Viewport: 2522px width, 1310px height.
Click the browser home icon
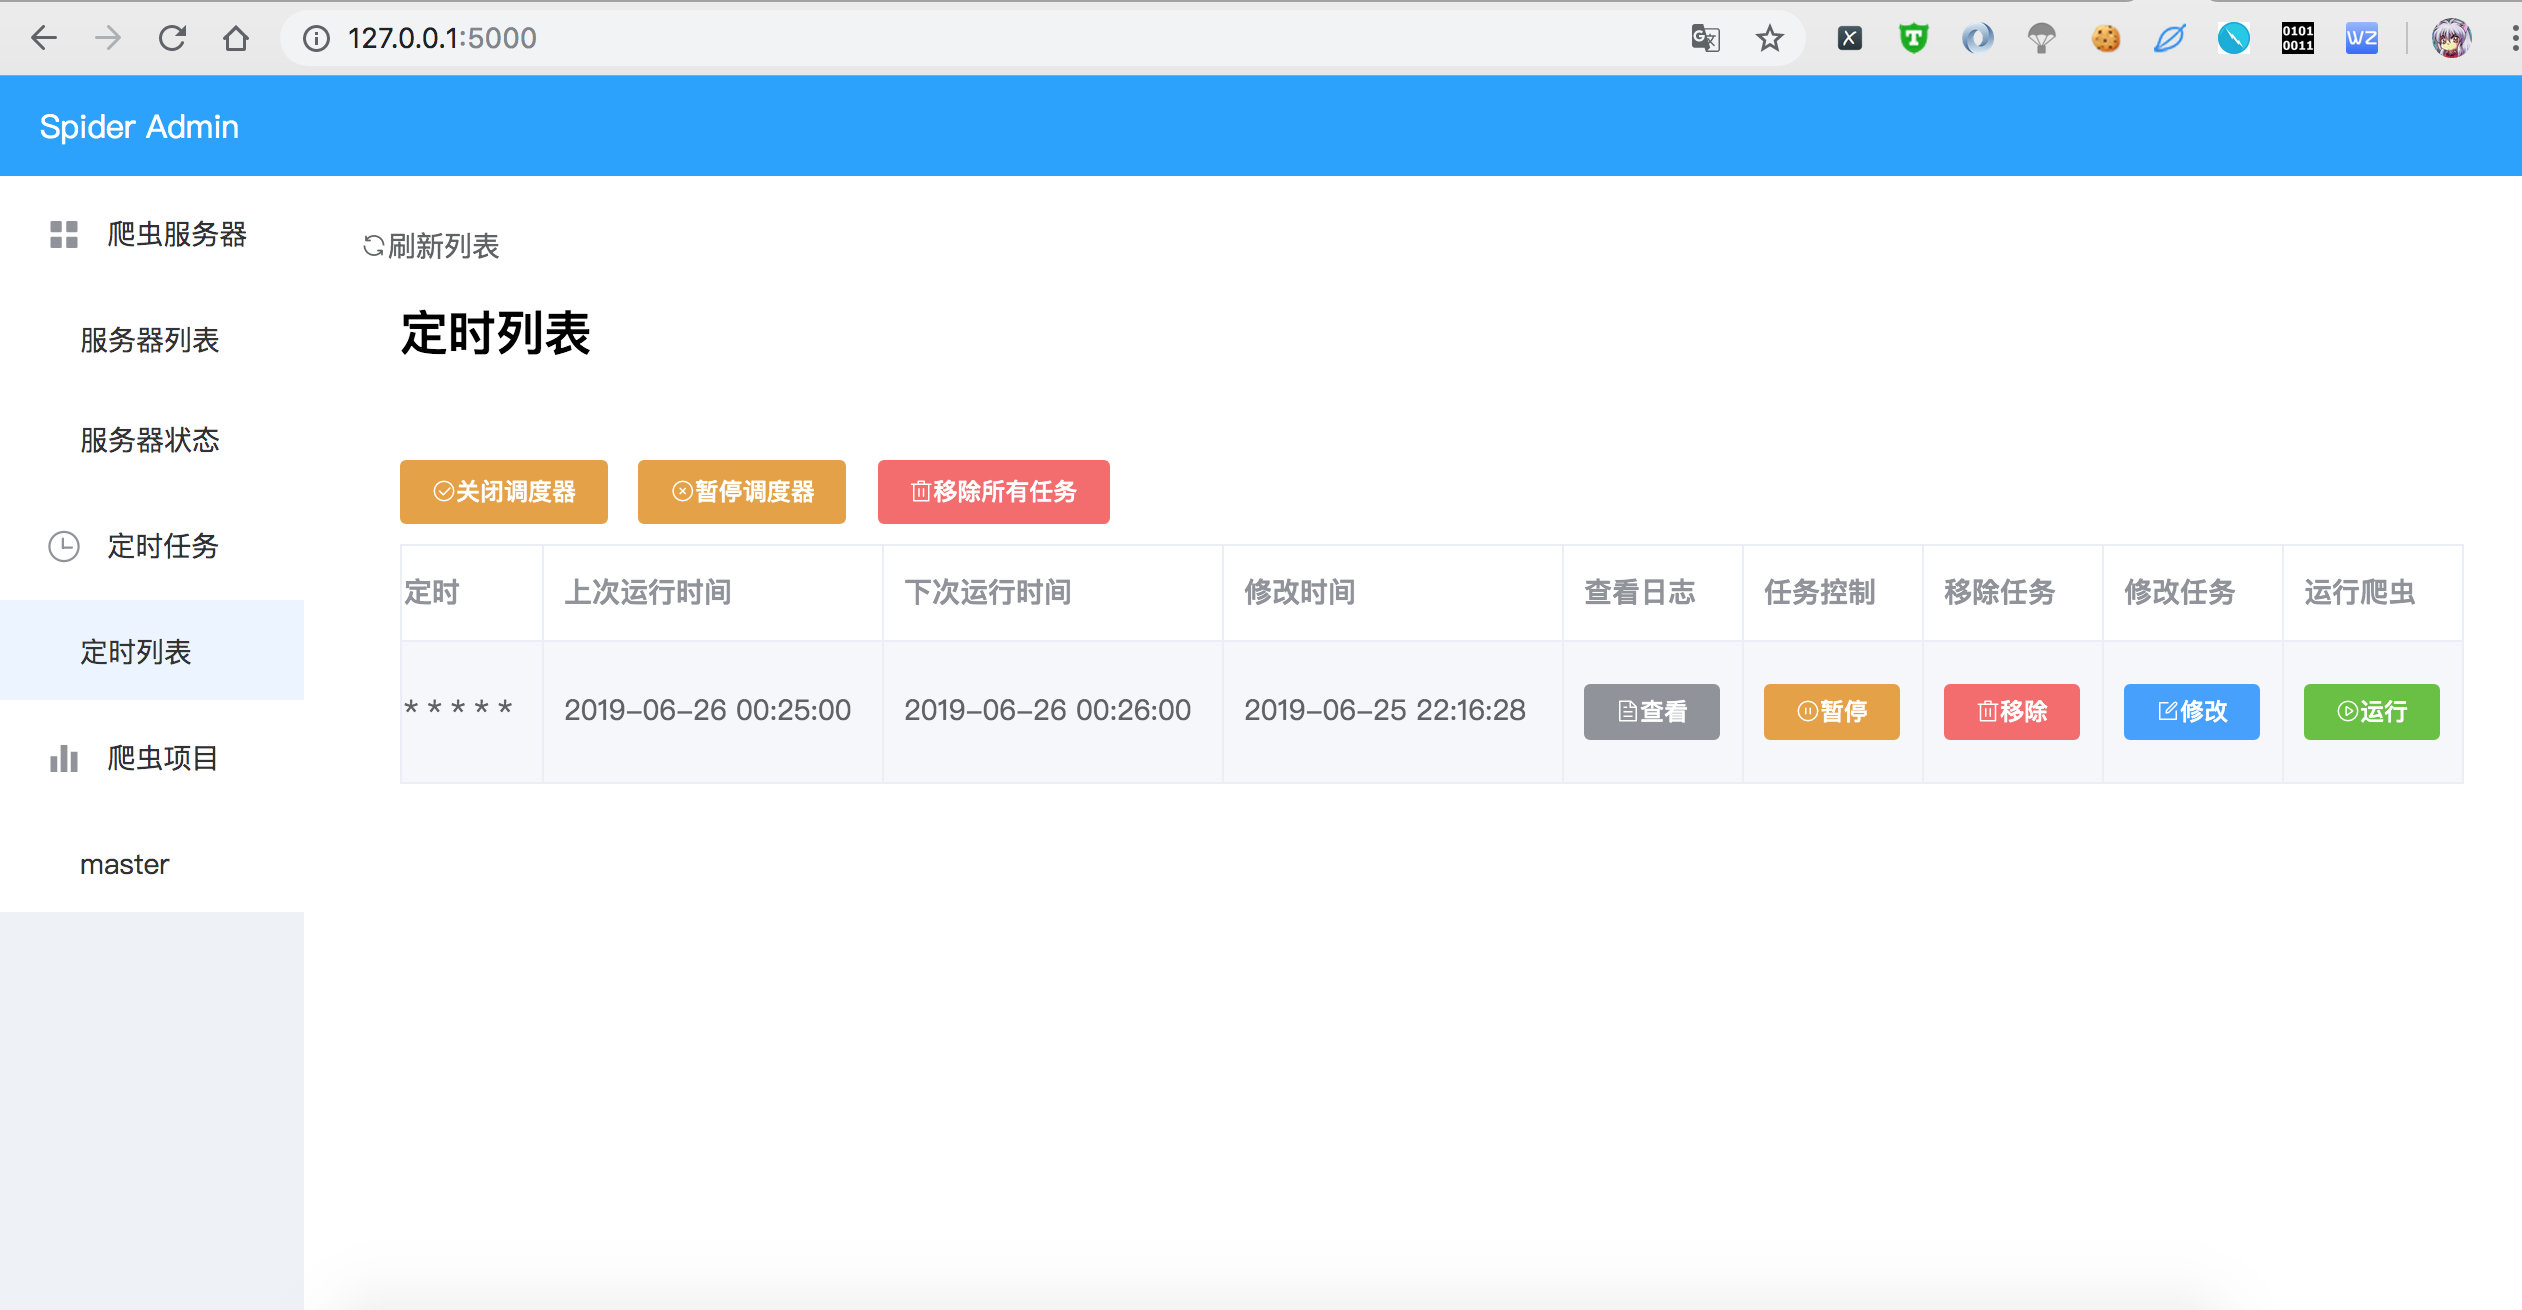point(236,38)
